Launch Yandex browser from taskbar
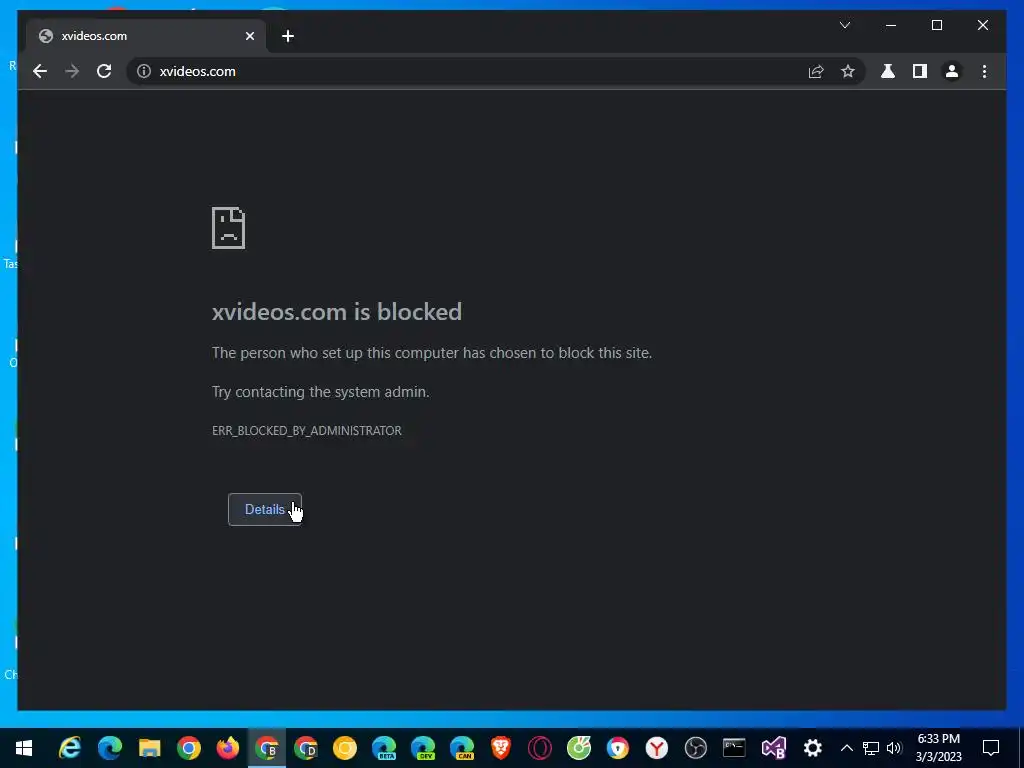 tap(657, 748)
